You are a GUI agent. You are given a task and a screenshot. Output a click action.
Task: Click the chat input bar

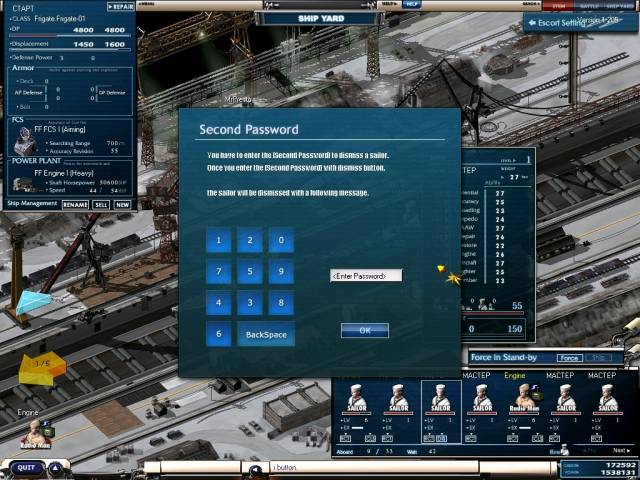click(x=373, y=467)
